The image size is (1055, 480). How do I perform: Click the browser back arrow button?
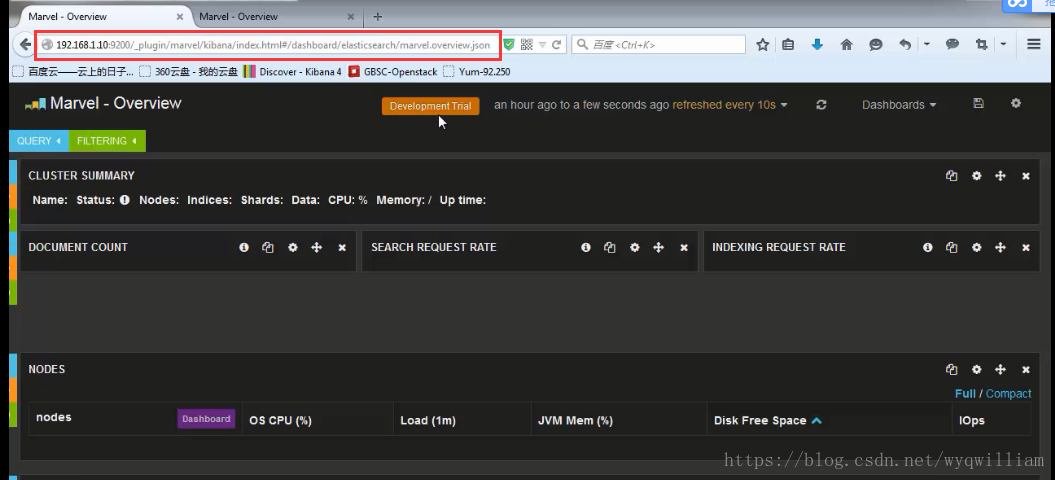(25, 44)
